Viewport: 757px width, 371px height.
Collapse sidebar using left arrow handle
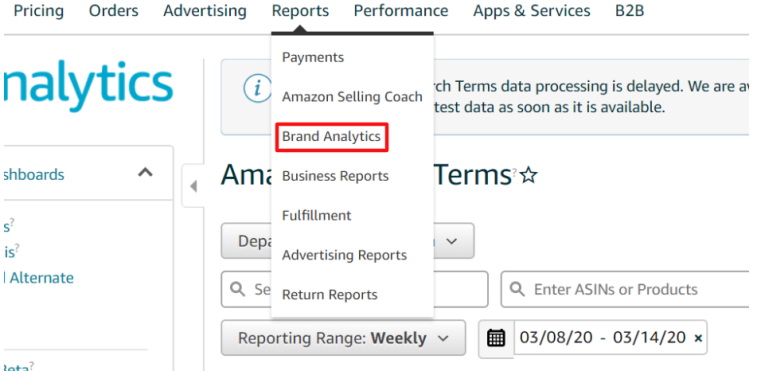pyautogui.click(x=194, y=186)
